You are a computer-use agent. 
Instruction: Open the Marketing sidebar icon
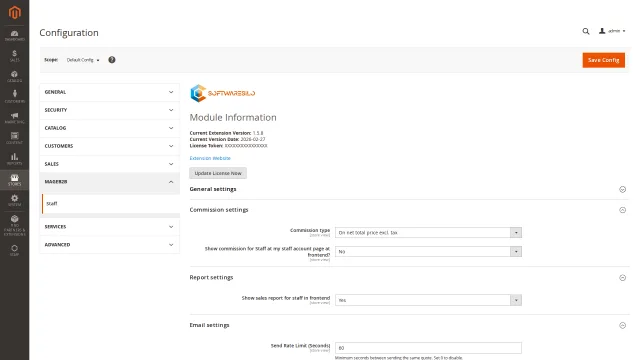(14, 118)
